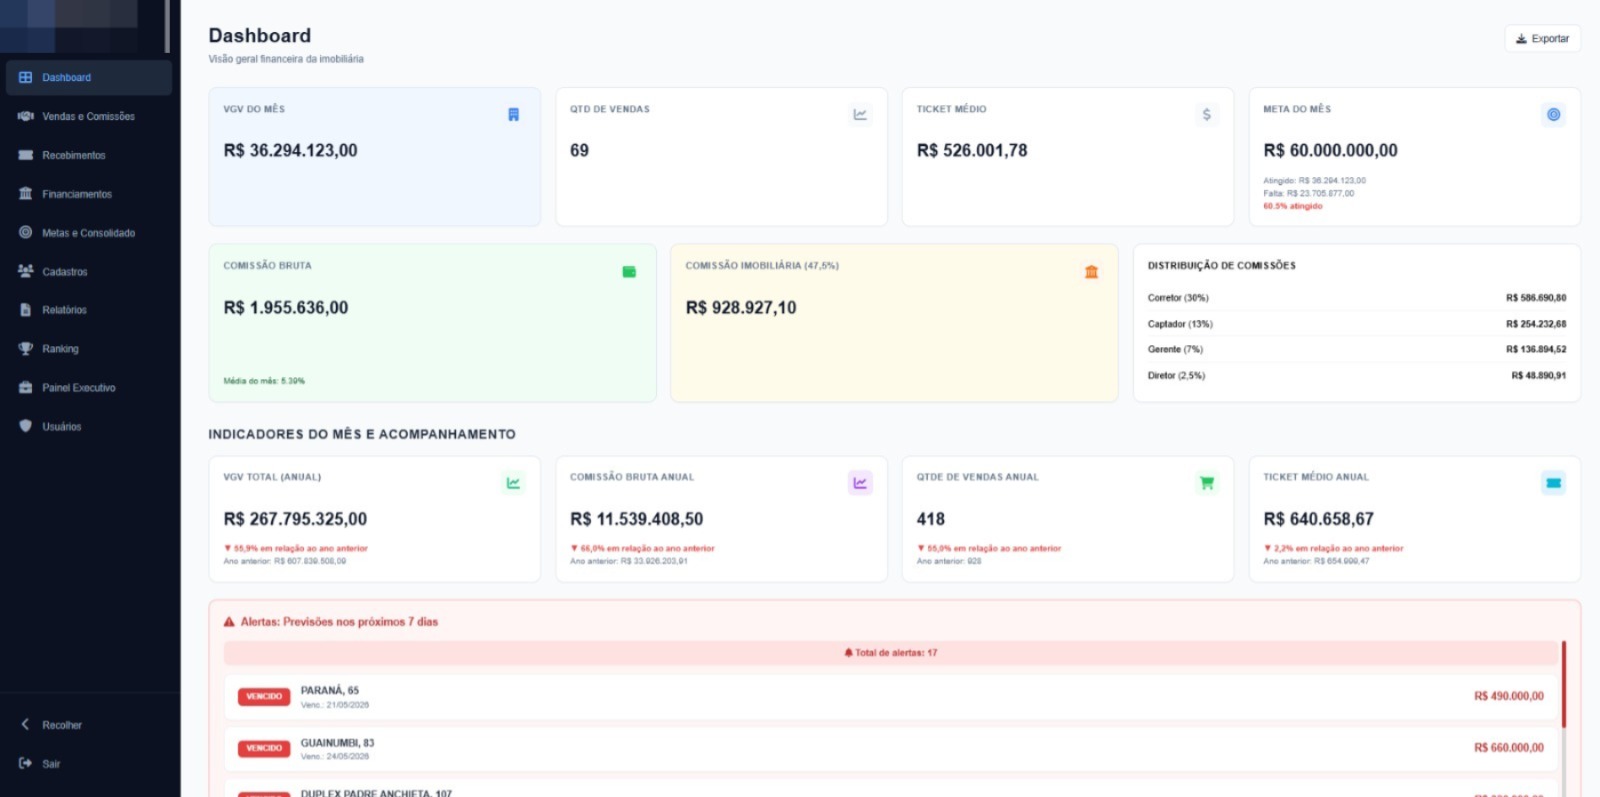The height and width of the screenshot is (797, 1600).
Task: Click the briefcase icon beside Painel Executivo
Action: pos(26,388)
